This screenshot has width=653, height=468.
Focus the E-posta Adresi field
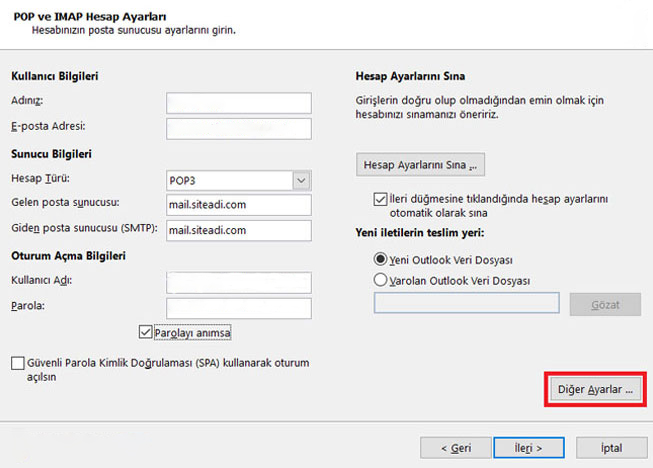(238, 128)
